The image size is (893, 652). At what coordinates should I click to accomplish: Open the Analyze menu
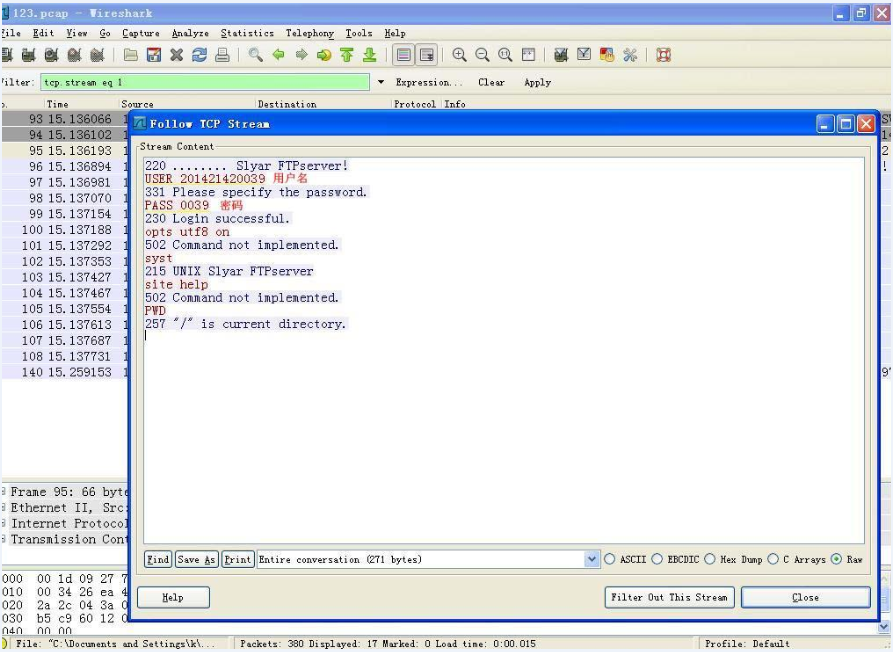coord(190,33)
